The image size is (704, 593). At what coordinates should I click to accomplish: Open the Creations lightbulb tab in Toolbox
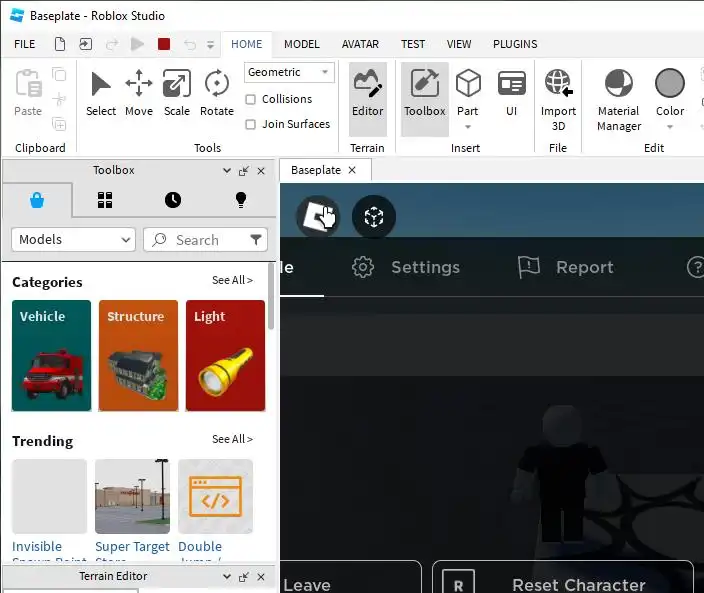click(x=241, y=200)
